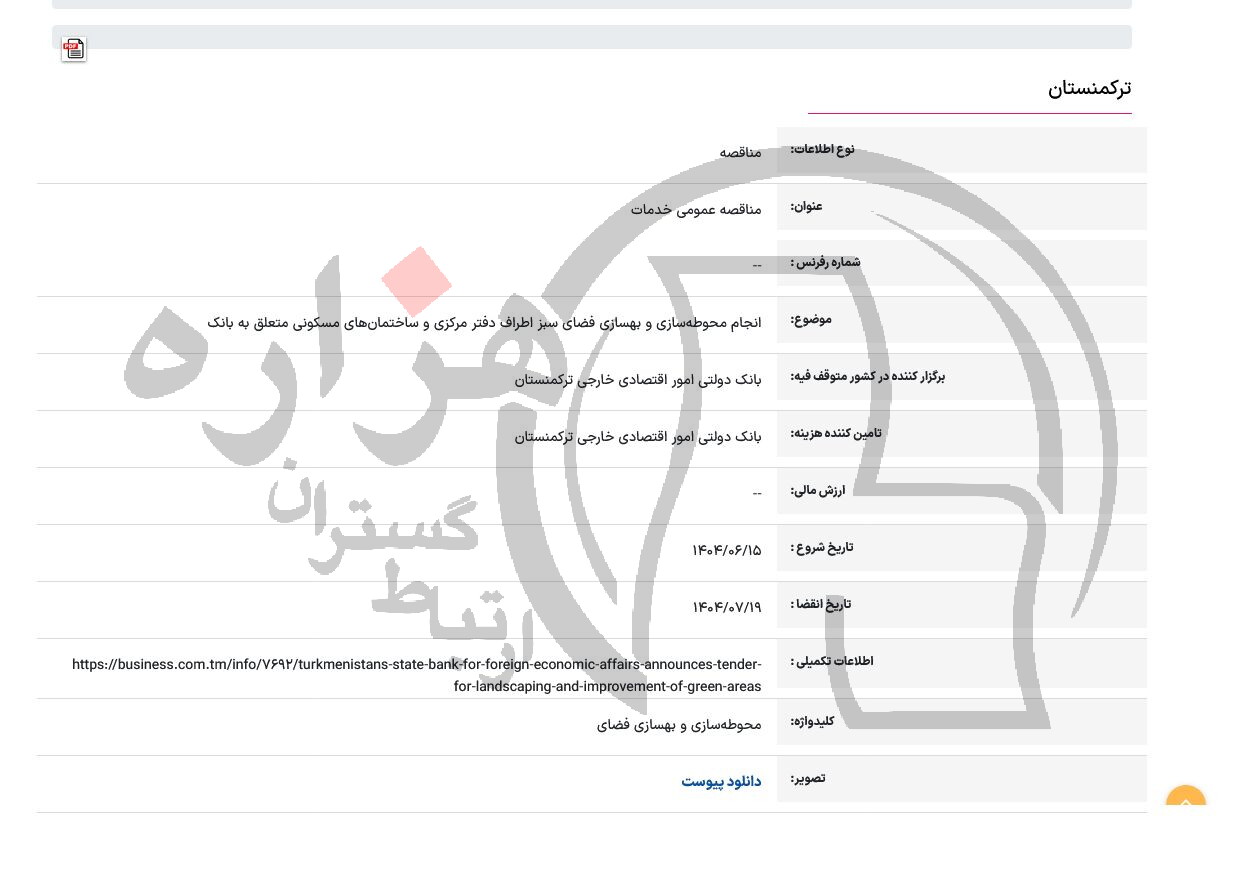Select the کلیدواژه keyword محوطه‌سازی و بهسازی فضای
Screen dimensions: 1243x877
[678, 724]
